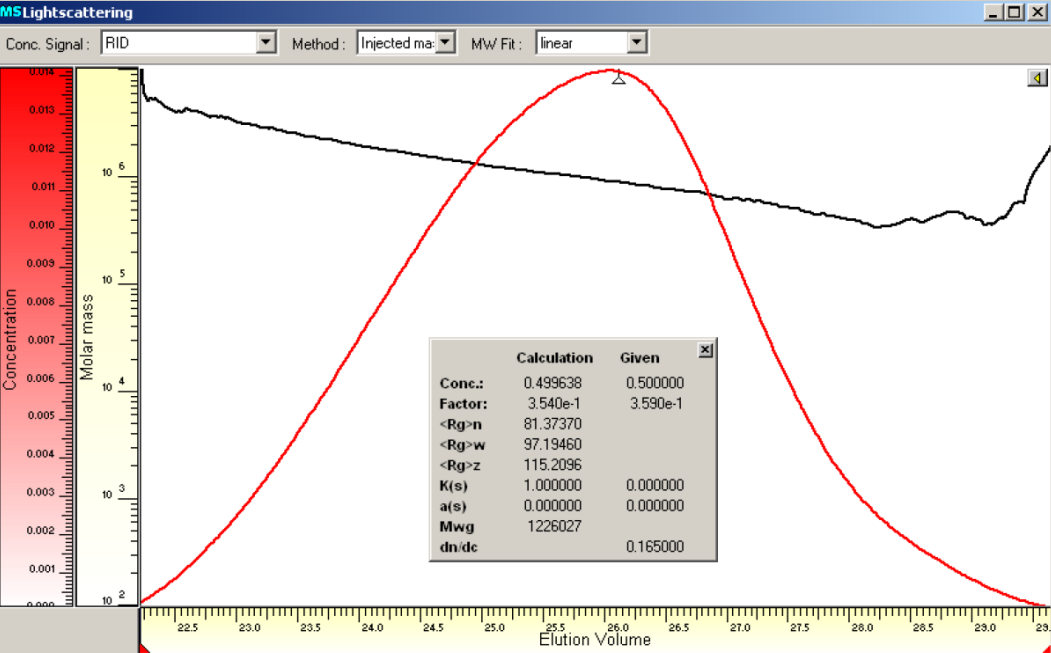
Task: Click the yellow arrow panel toggle icon
Action: (1037, 78)
